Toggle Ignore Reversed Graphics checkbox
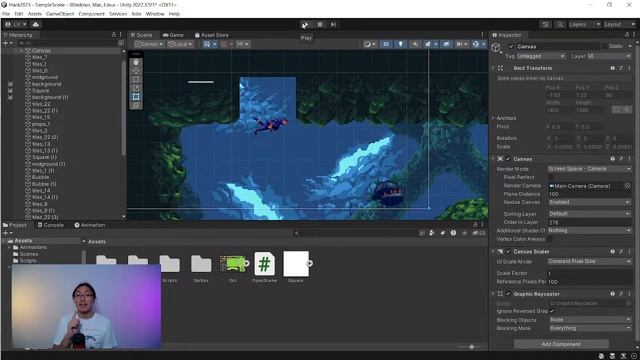Viewport: 640px width, 360px height. (x=552, y=311)
